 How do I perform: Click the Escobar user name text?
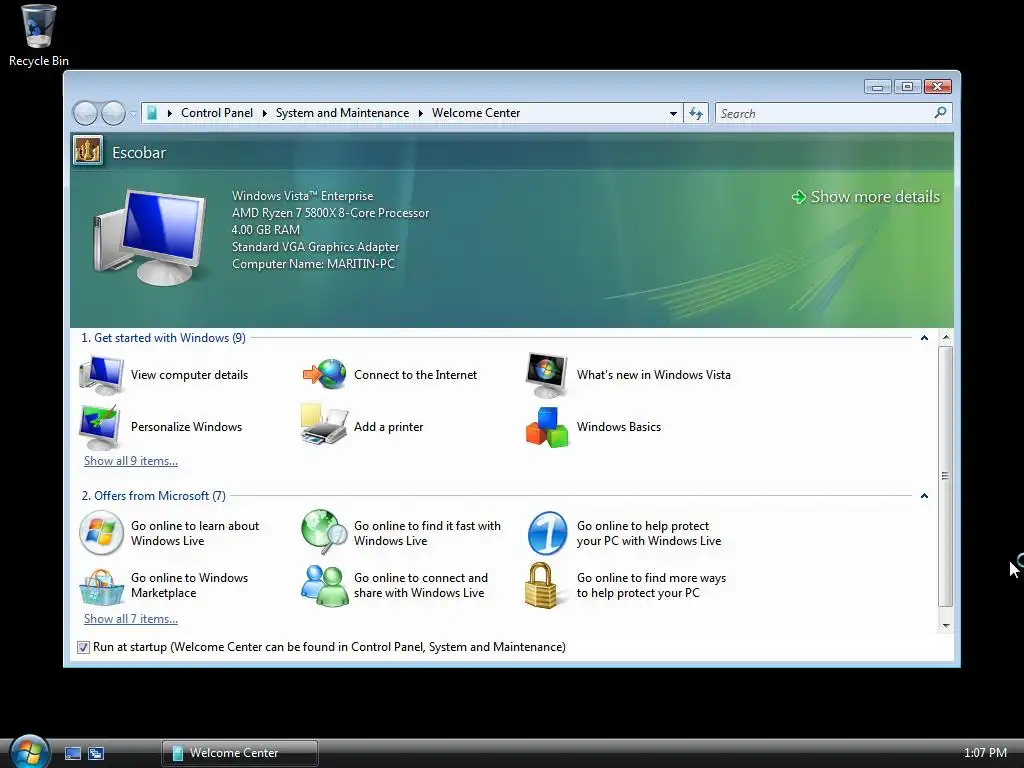(x=139, y=153)
